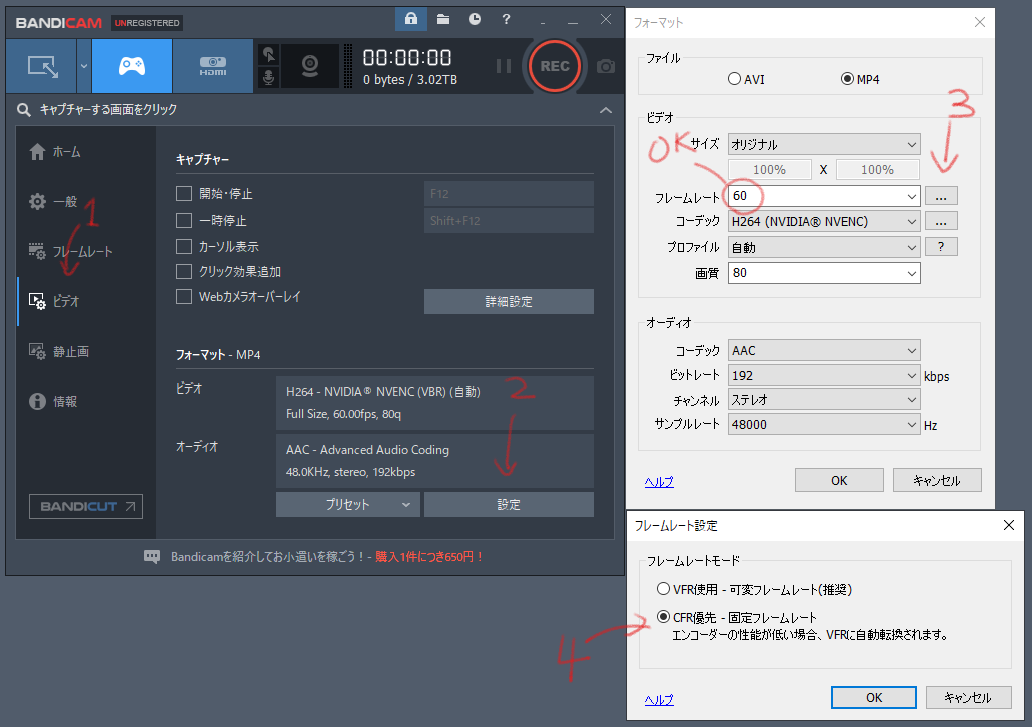Open help question mark in Bandicam title bar
The height and width of the screenshot is (727, 1032).
click(506, 19)
